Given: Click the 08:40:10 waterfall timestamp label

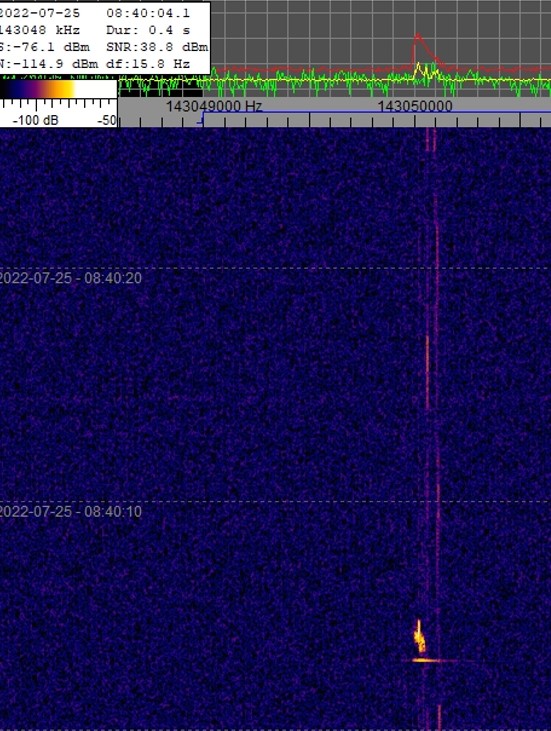Looking at the screenshot, I should click(70, 512).
